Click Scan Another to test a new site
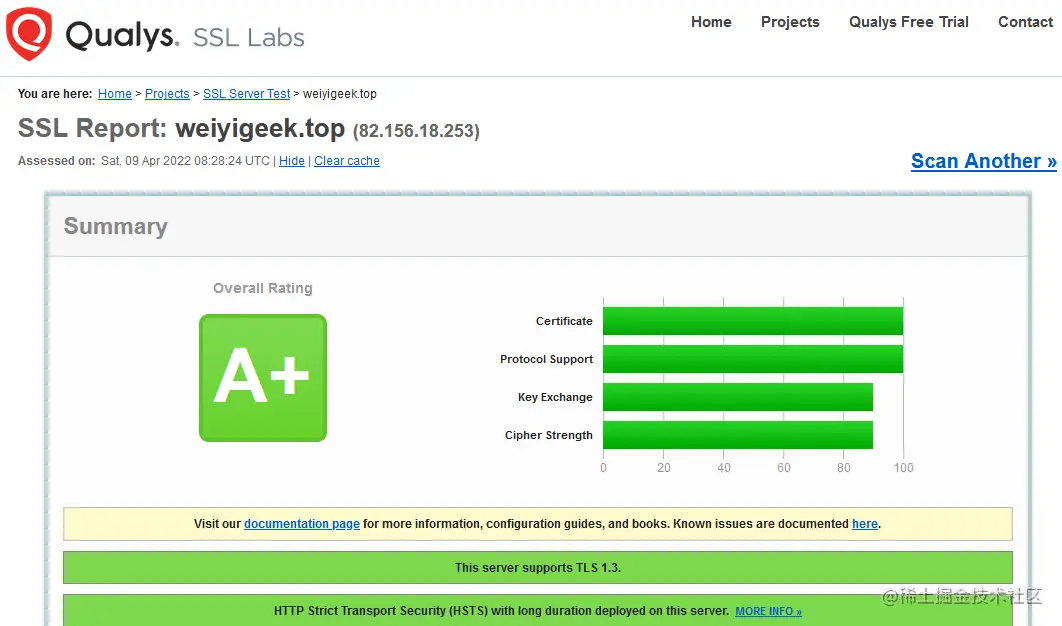1062x626 pixels. click(983, 160)
